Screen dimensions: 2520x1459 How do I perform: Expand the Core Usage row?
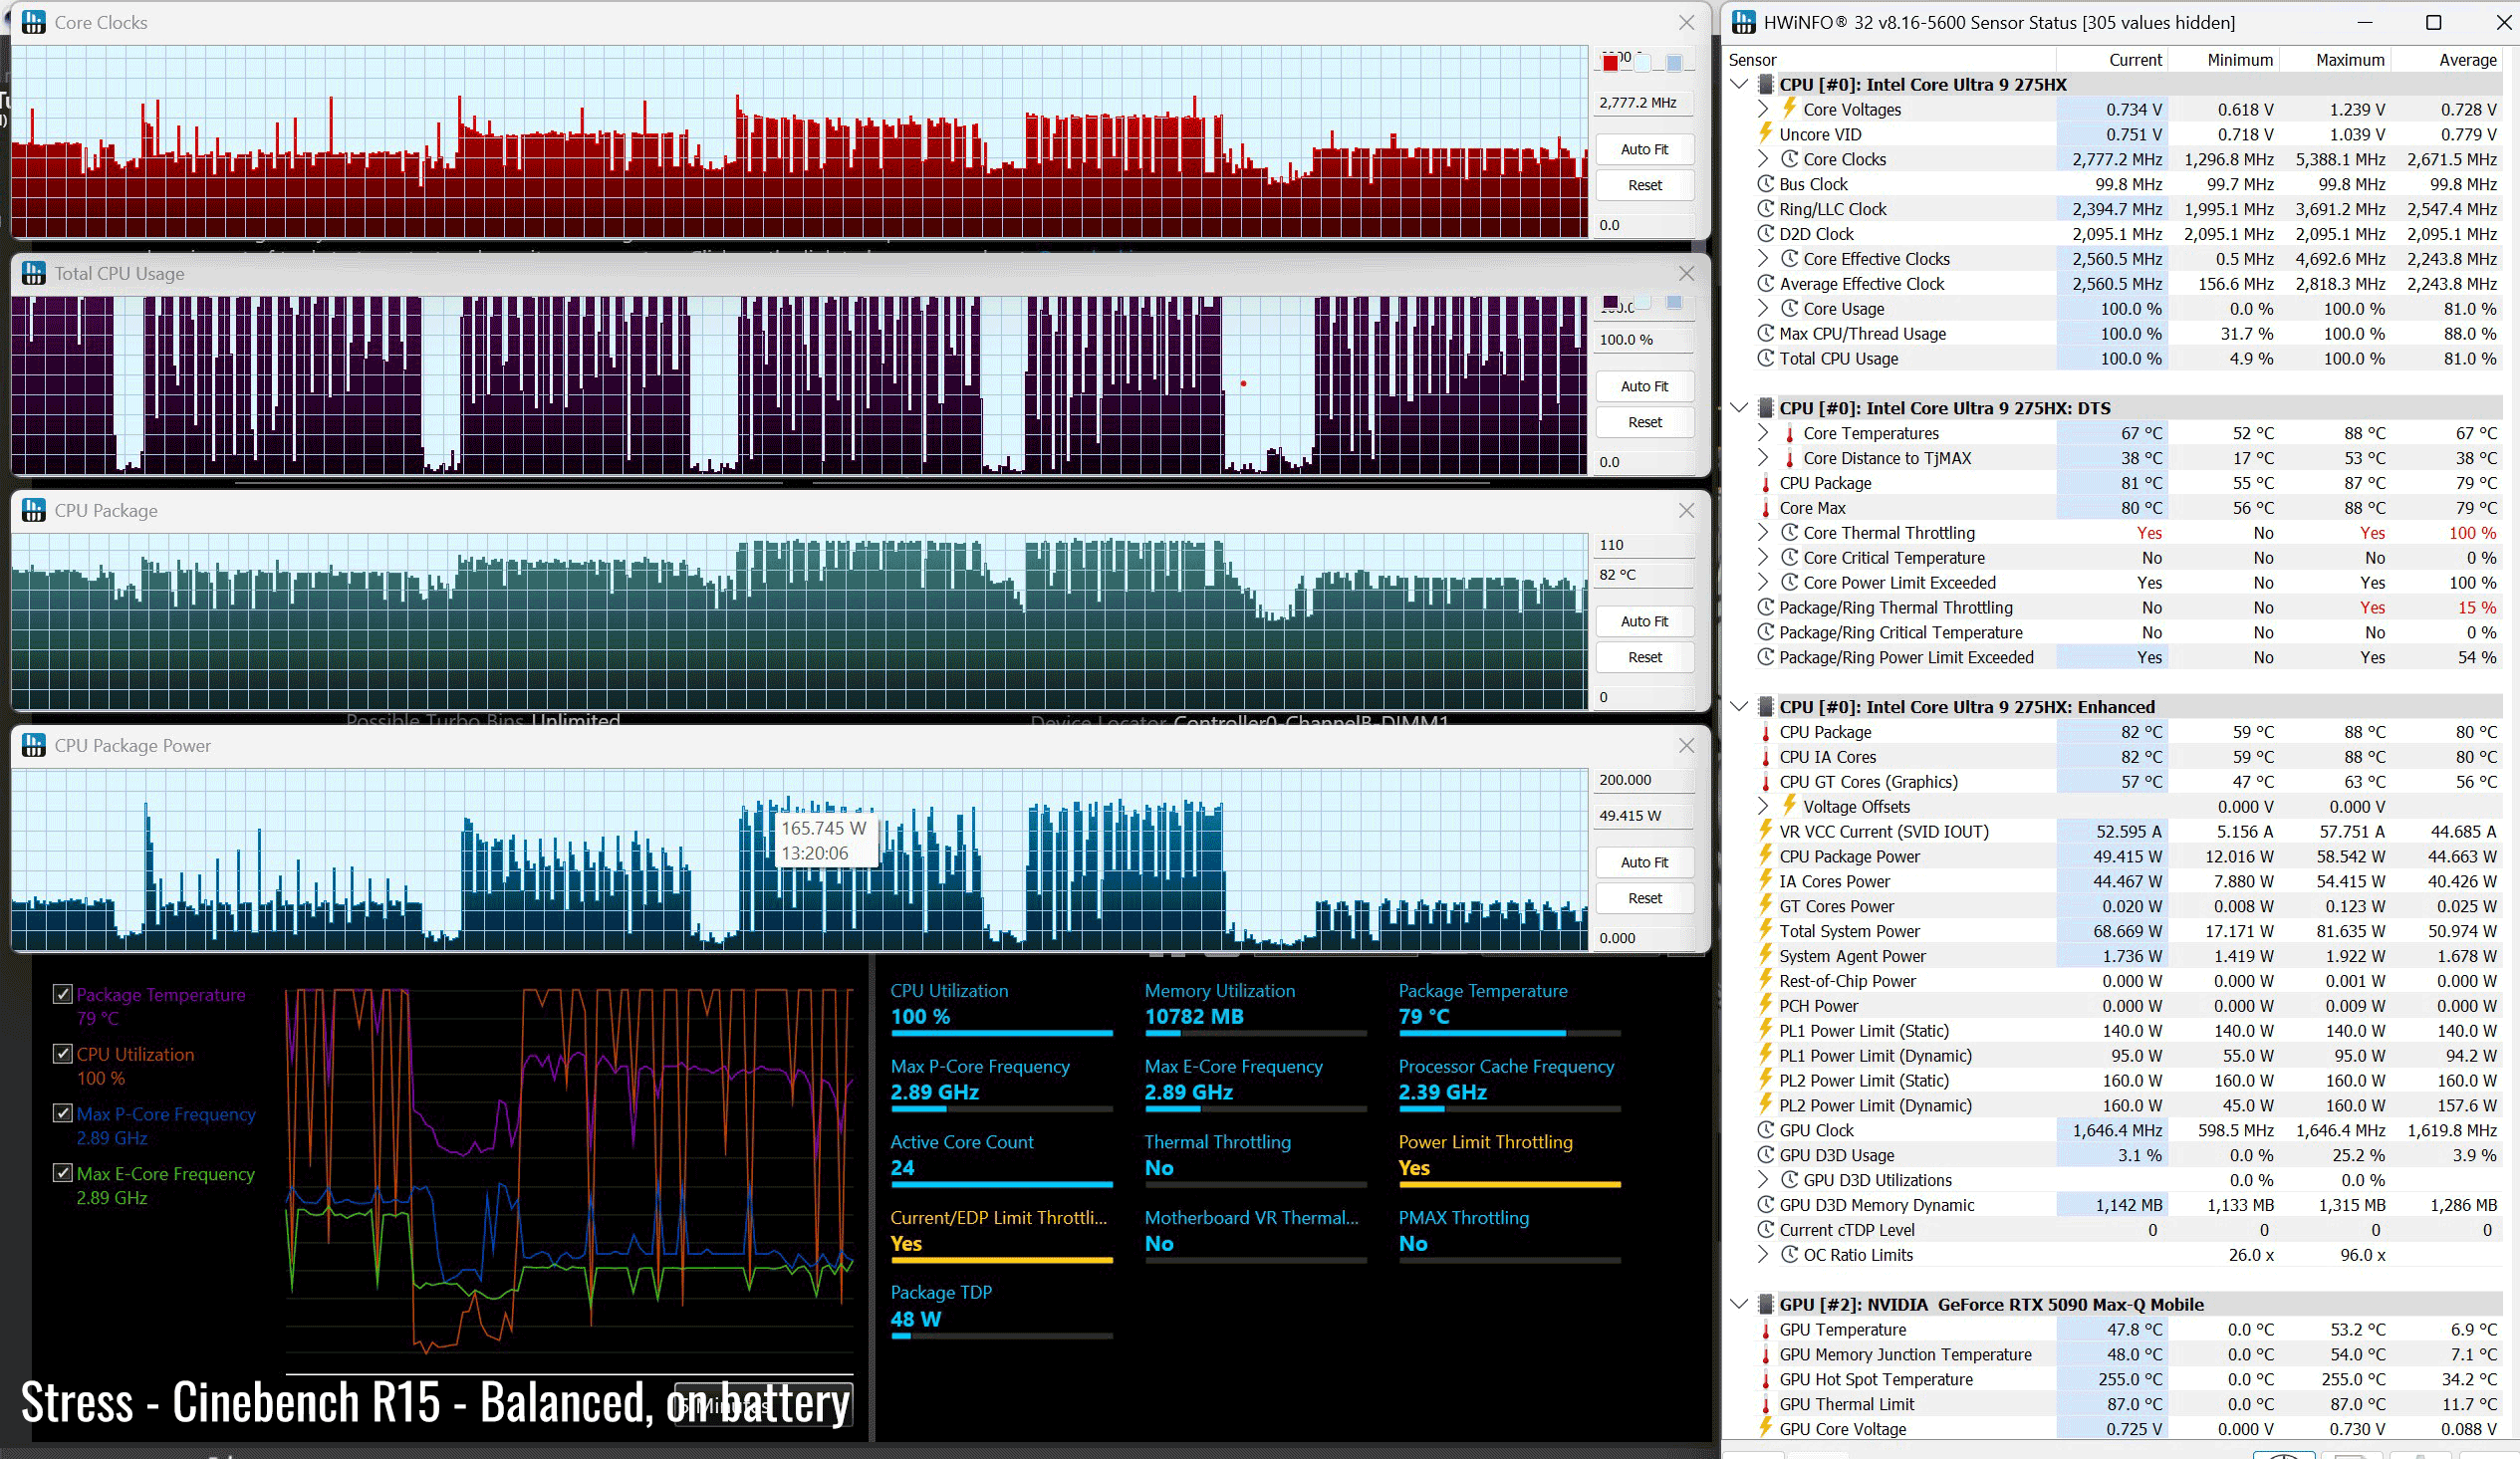click(1763, 308)
